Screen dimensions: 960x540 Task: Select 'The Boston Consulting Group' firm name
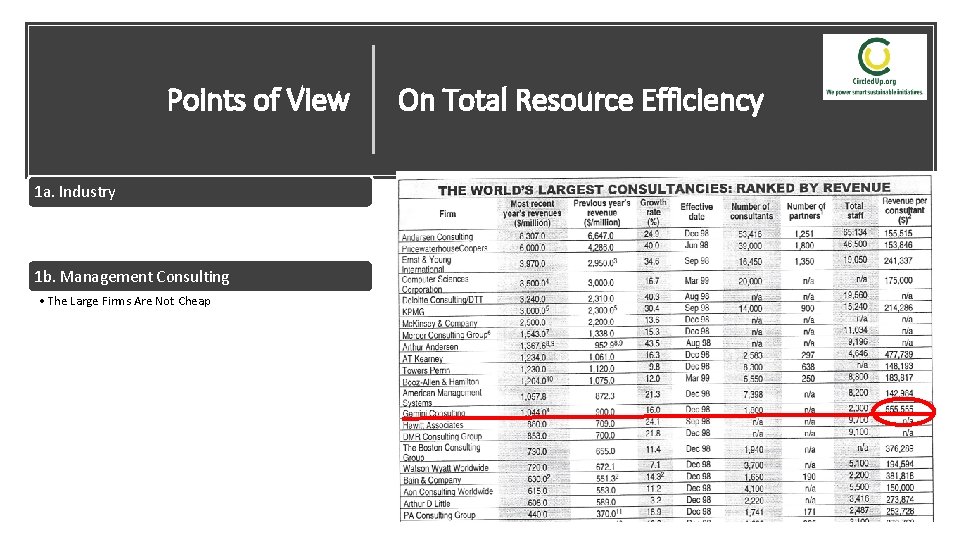[441, 452]
